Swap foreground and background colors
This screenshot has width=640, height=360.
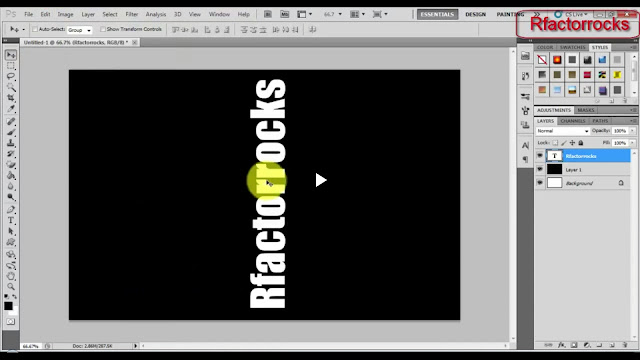coord(15,297)
